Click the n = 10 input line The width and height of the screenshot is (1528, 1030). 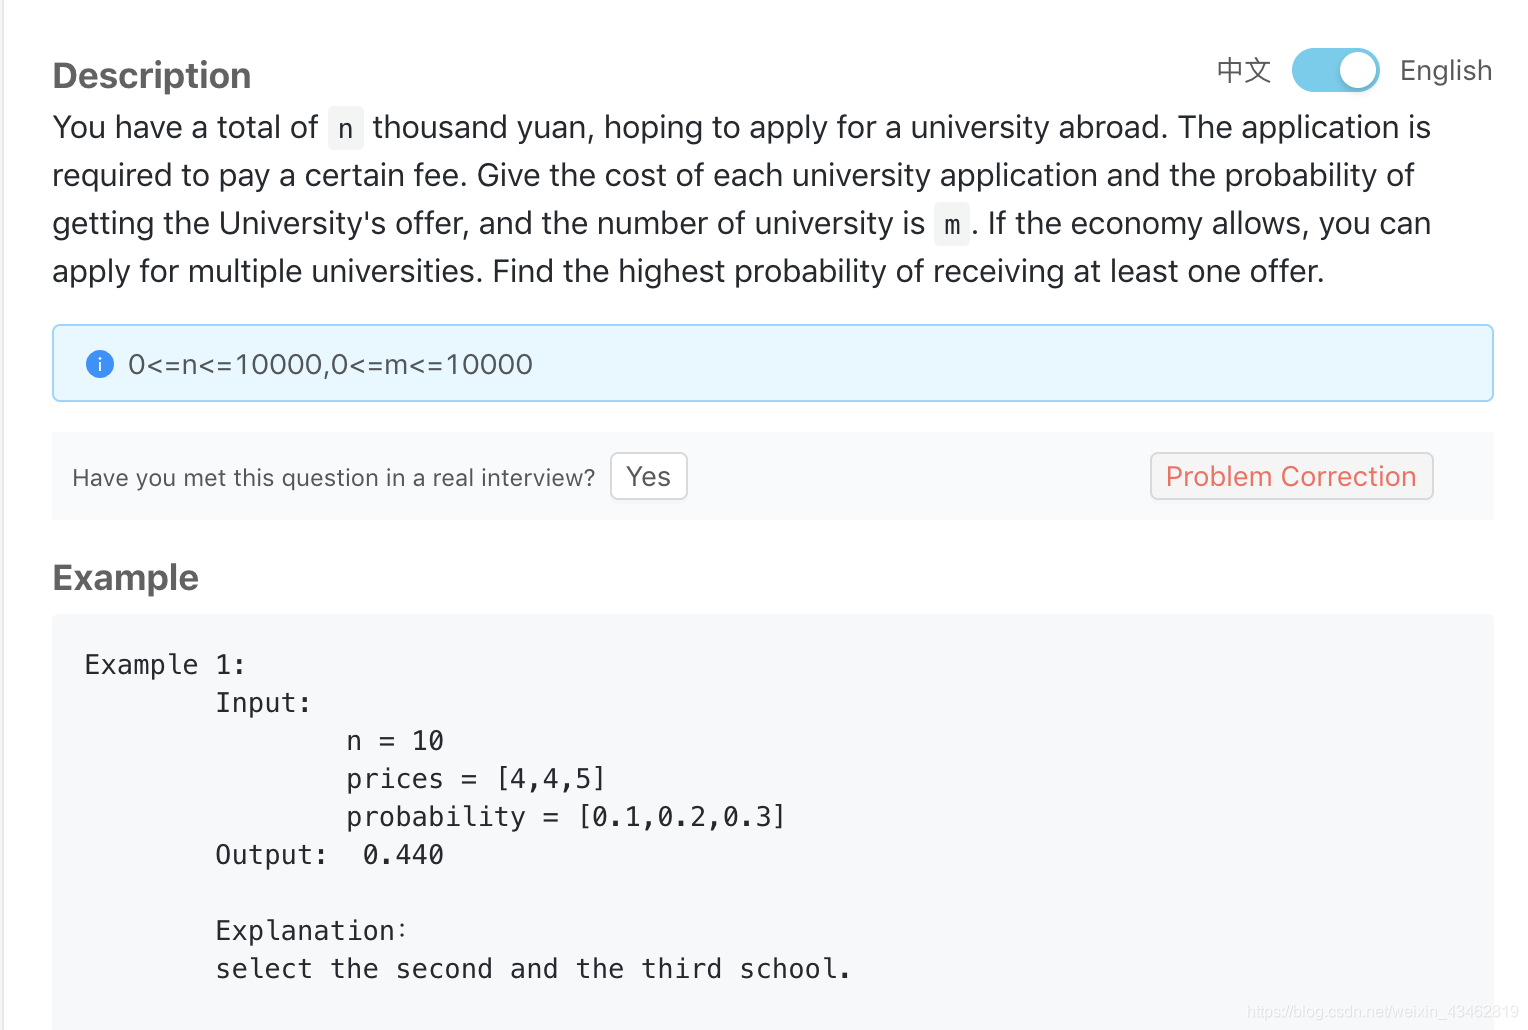395,741
